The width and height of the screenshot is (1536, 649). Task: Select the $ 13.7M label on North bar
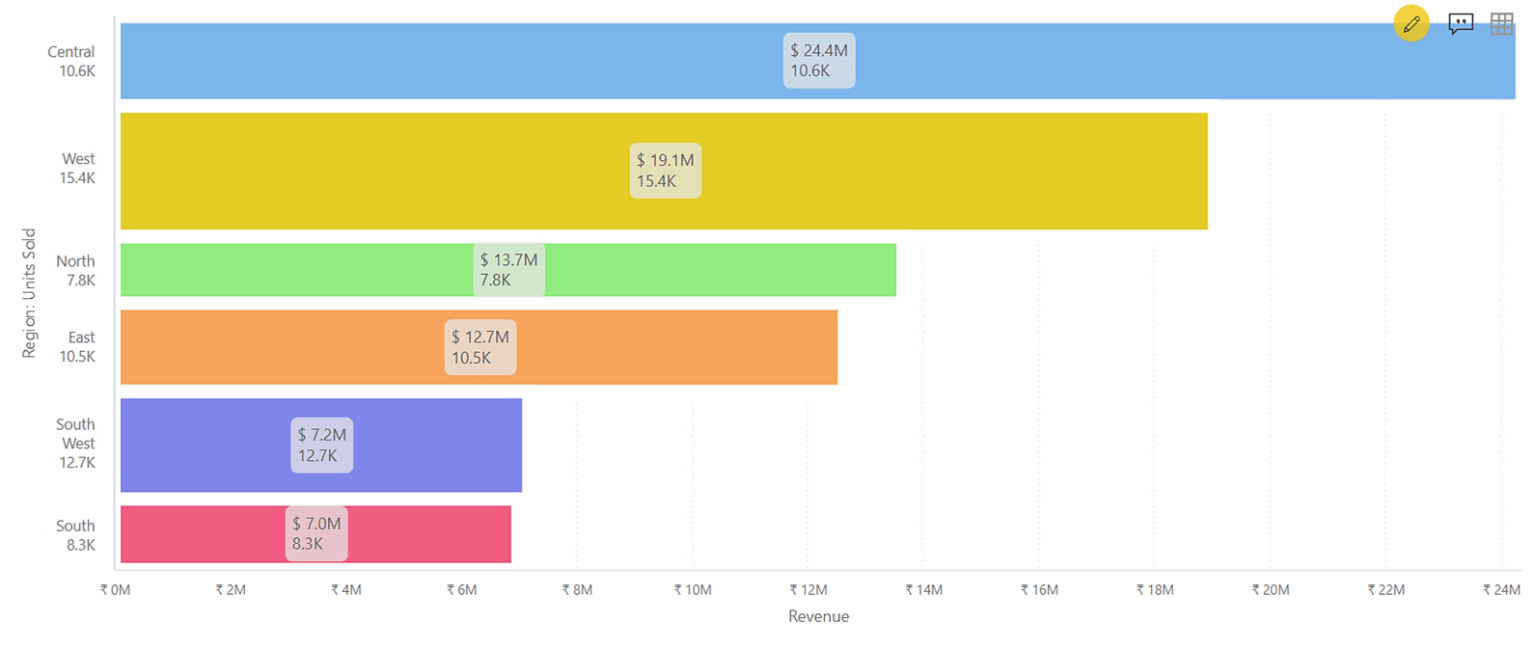tap(509, 269)
